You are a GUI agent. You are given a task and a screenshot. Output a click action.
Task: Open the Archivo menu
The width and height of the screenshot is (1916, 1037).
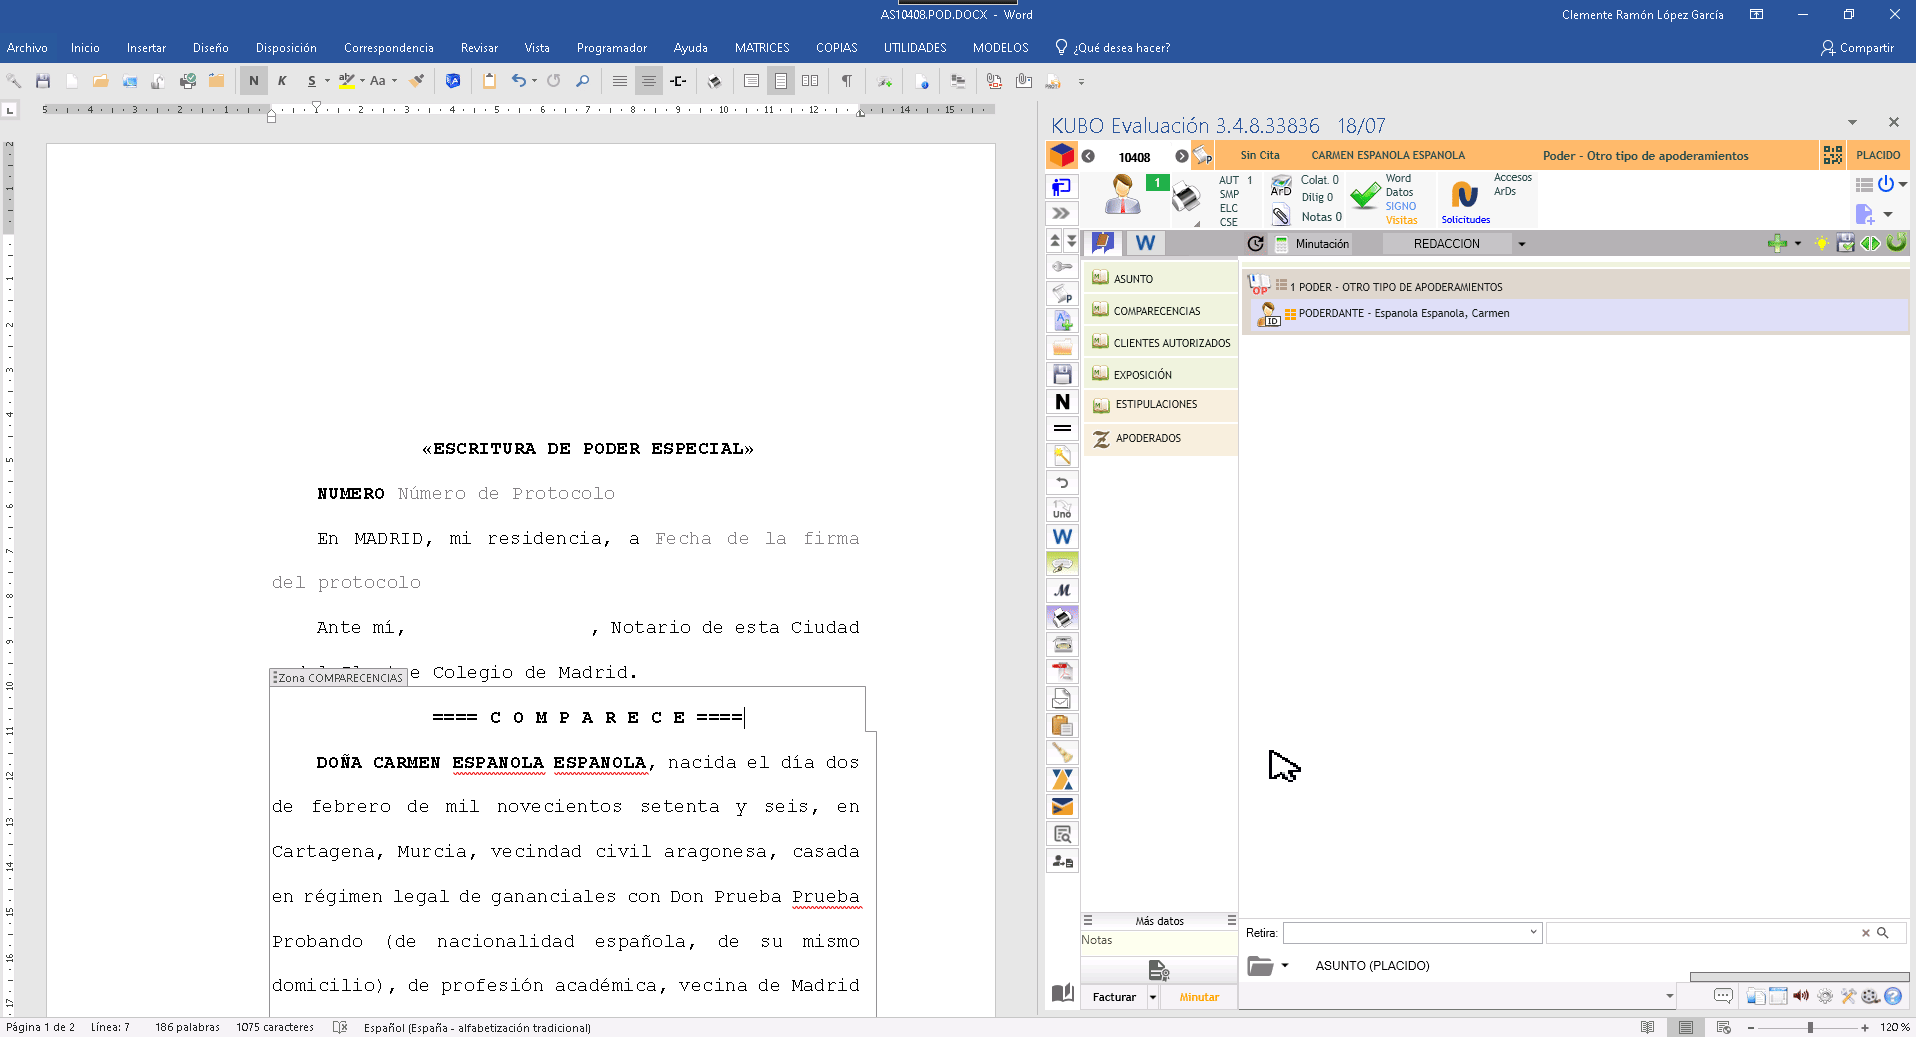tap(27, 47)
